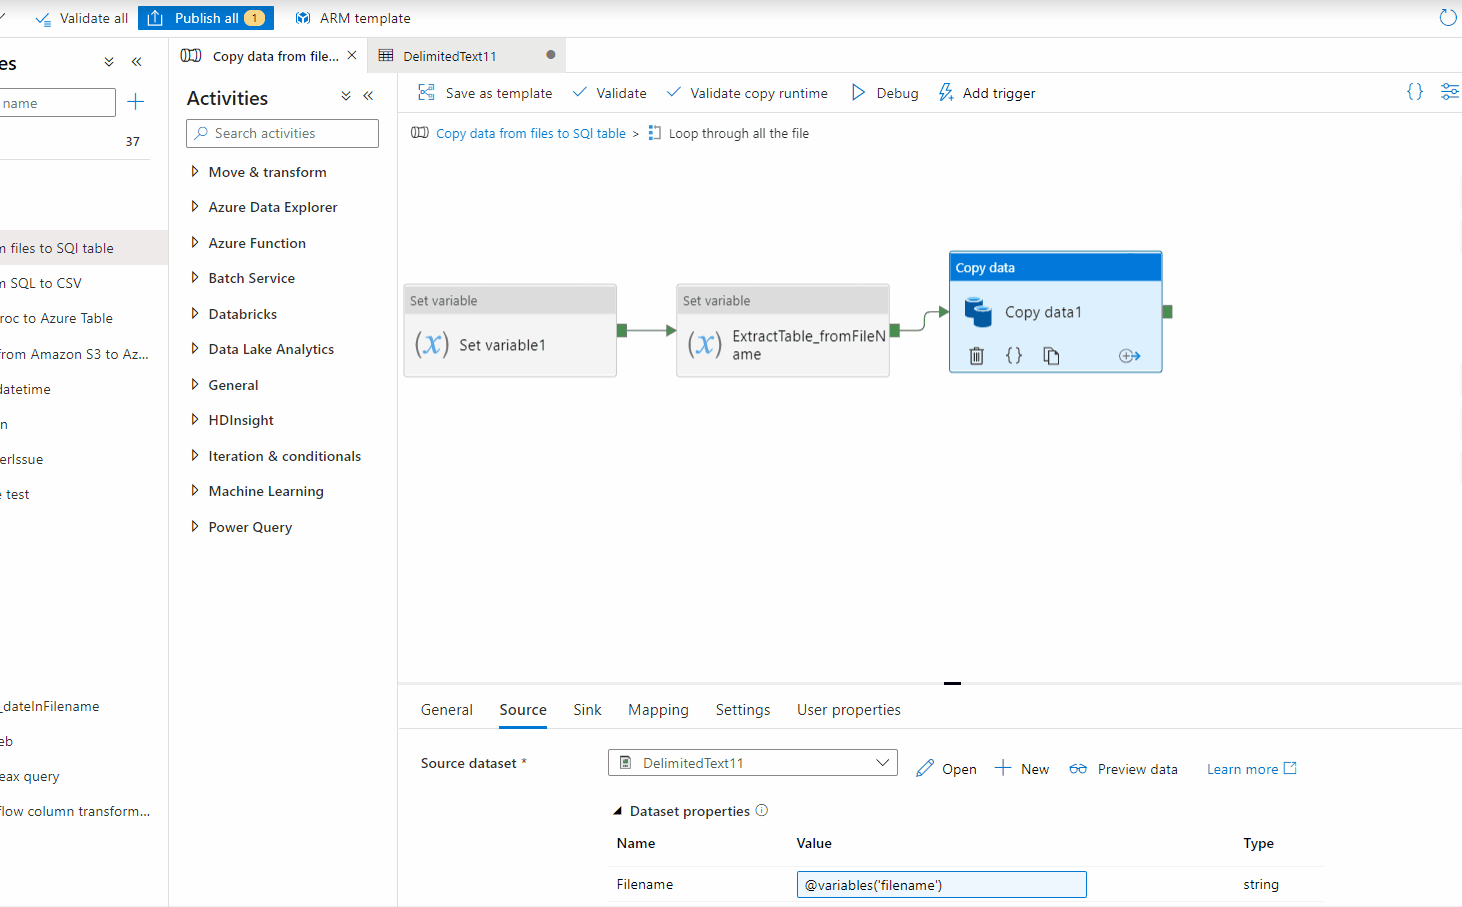Viewport: 1462px width, 907px height.
Task: Select the Set variable1 activity node
Action: tap(510, 343)
